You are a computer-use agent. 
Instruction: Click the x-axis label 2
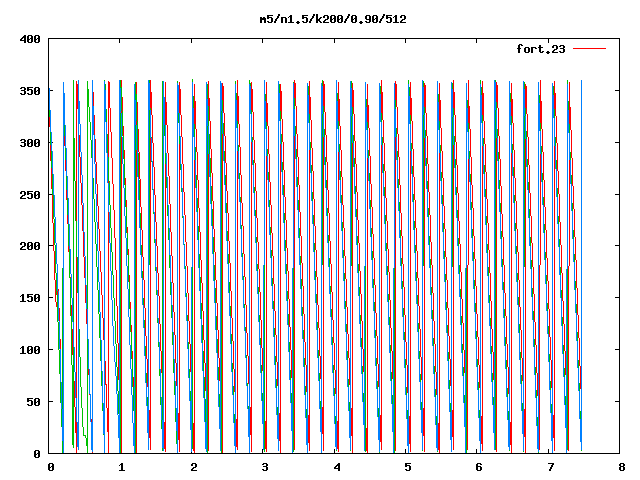193,467
